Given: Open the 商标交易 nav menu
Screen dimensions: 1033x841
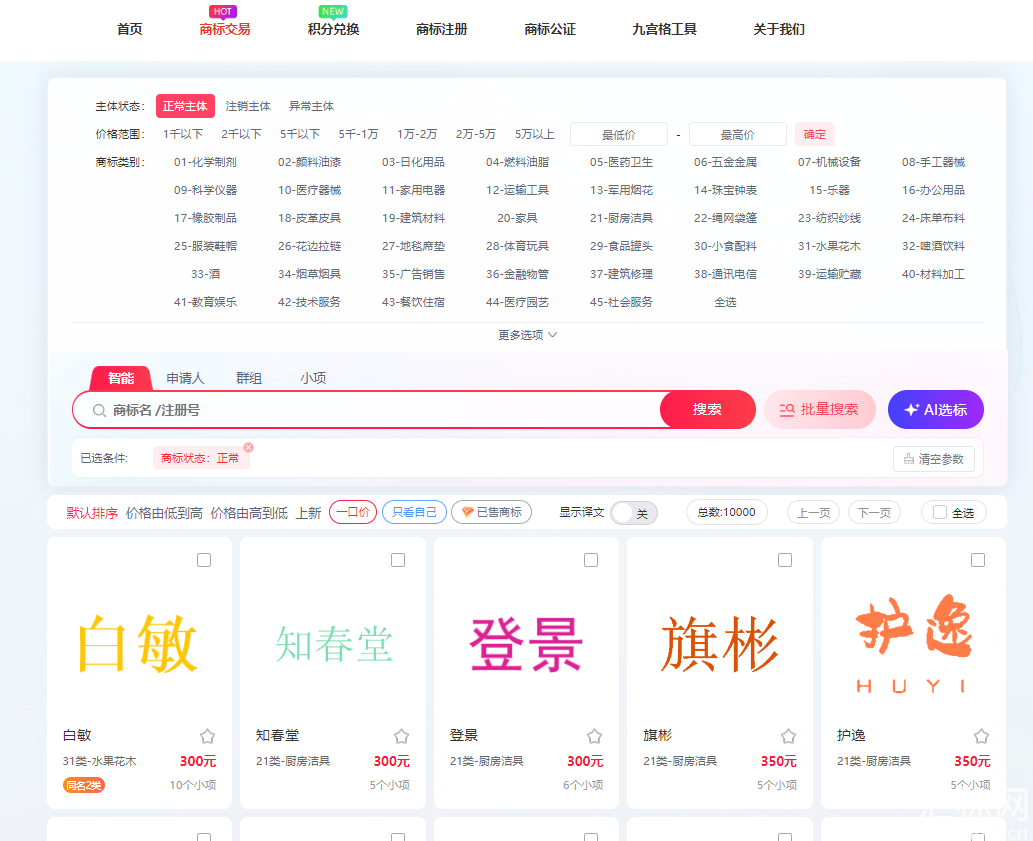Looking at the screenshot, I should [225, 29].
